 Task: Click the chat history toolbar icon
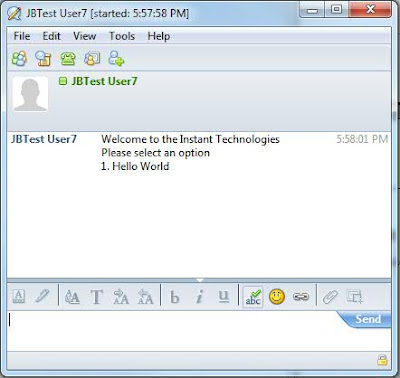[44, 59]
